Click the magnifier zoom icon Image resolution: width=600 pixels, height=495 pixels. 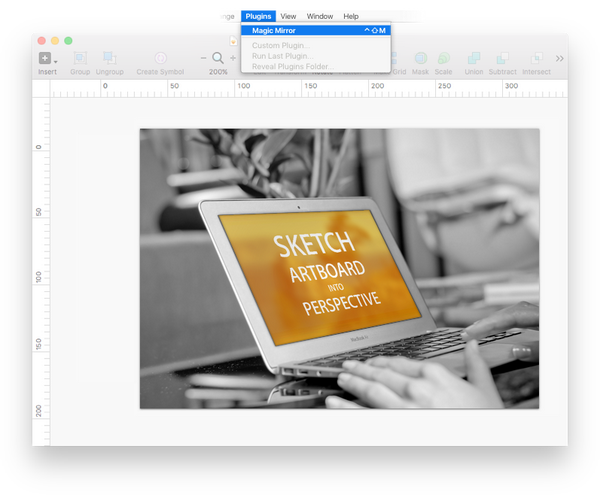point(218,58)
